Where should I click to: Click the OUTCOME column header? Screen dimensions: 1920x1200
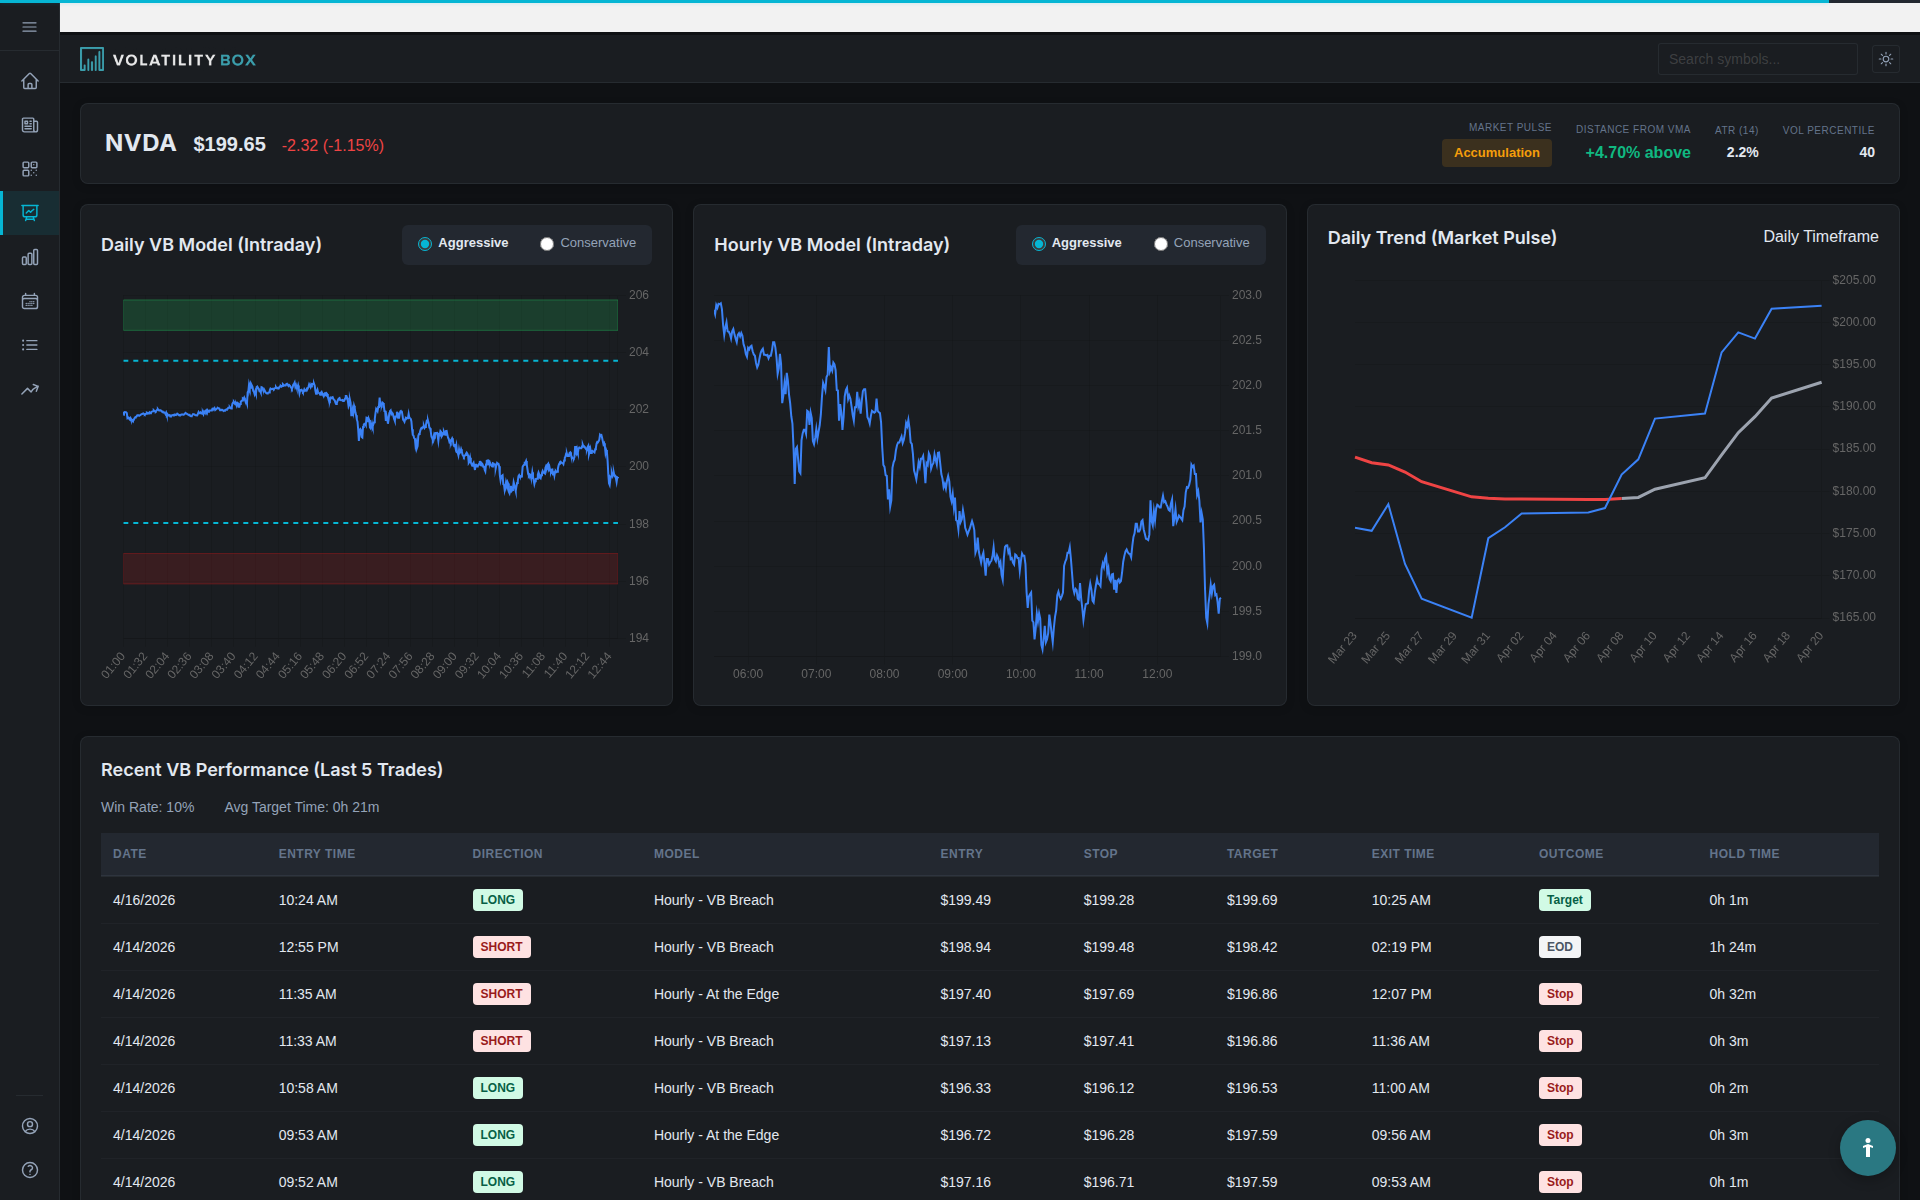(1570, 854)
